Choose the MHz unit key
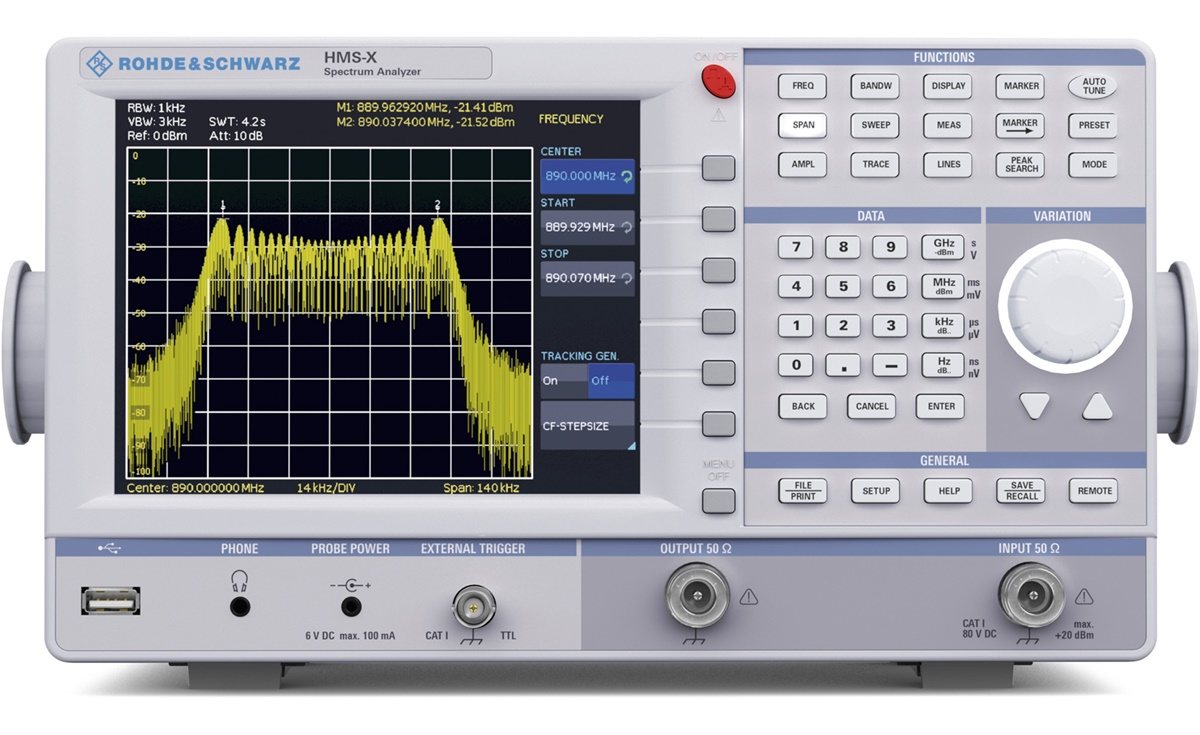 point(943,287)
